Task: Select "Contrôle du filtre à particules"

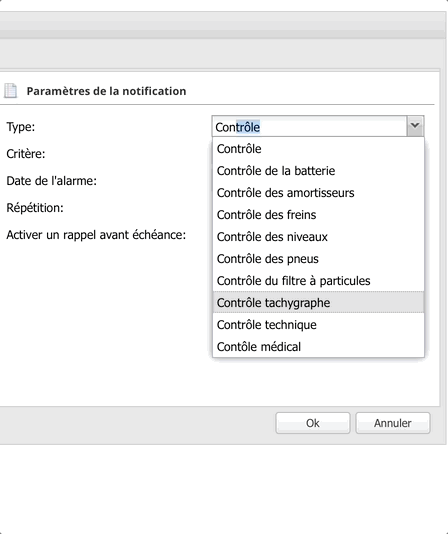Action: point(318,281)
